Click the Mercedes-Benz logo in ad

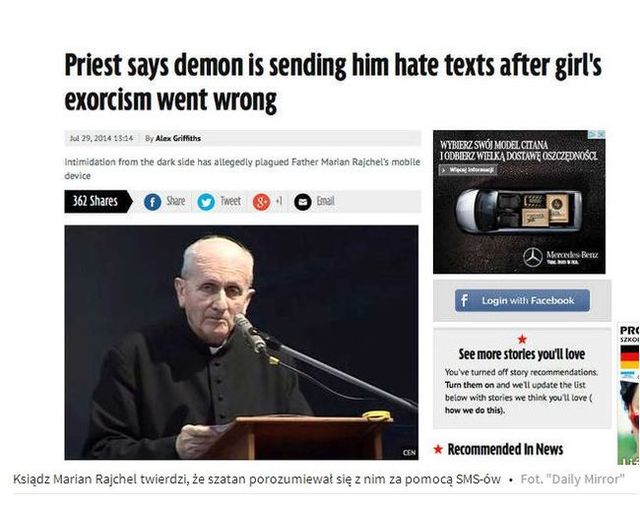coord(533,257)
